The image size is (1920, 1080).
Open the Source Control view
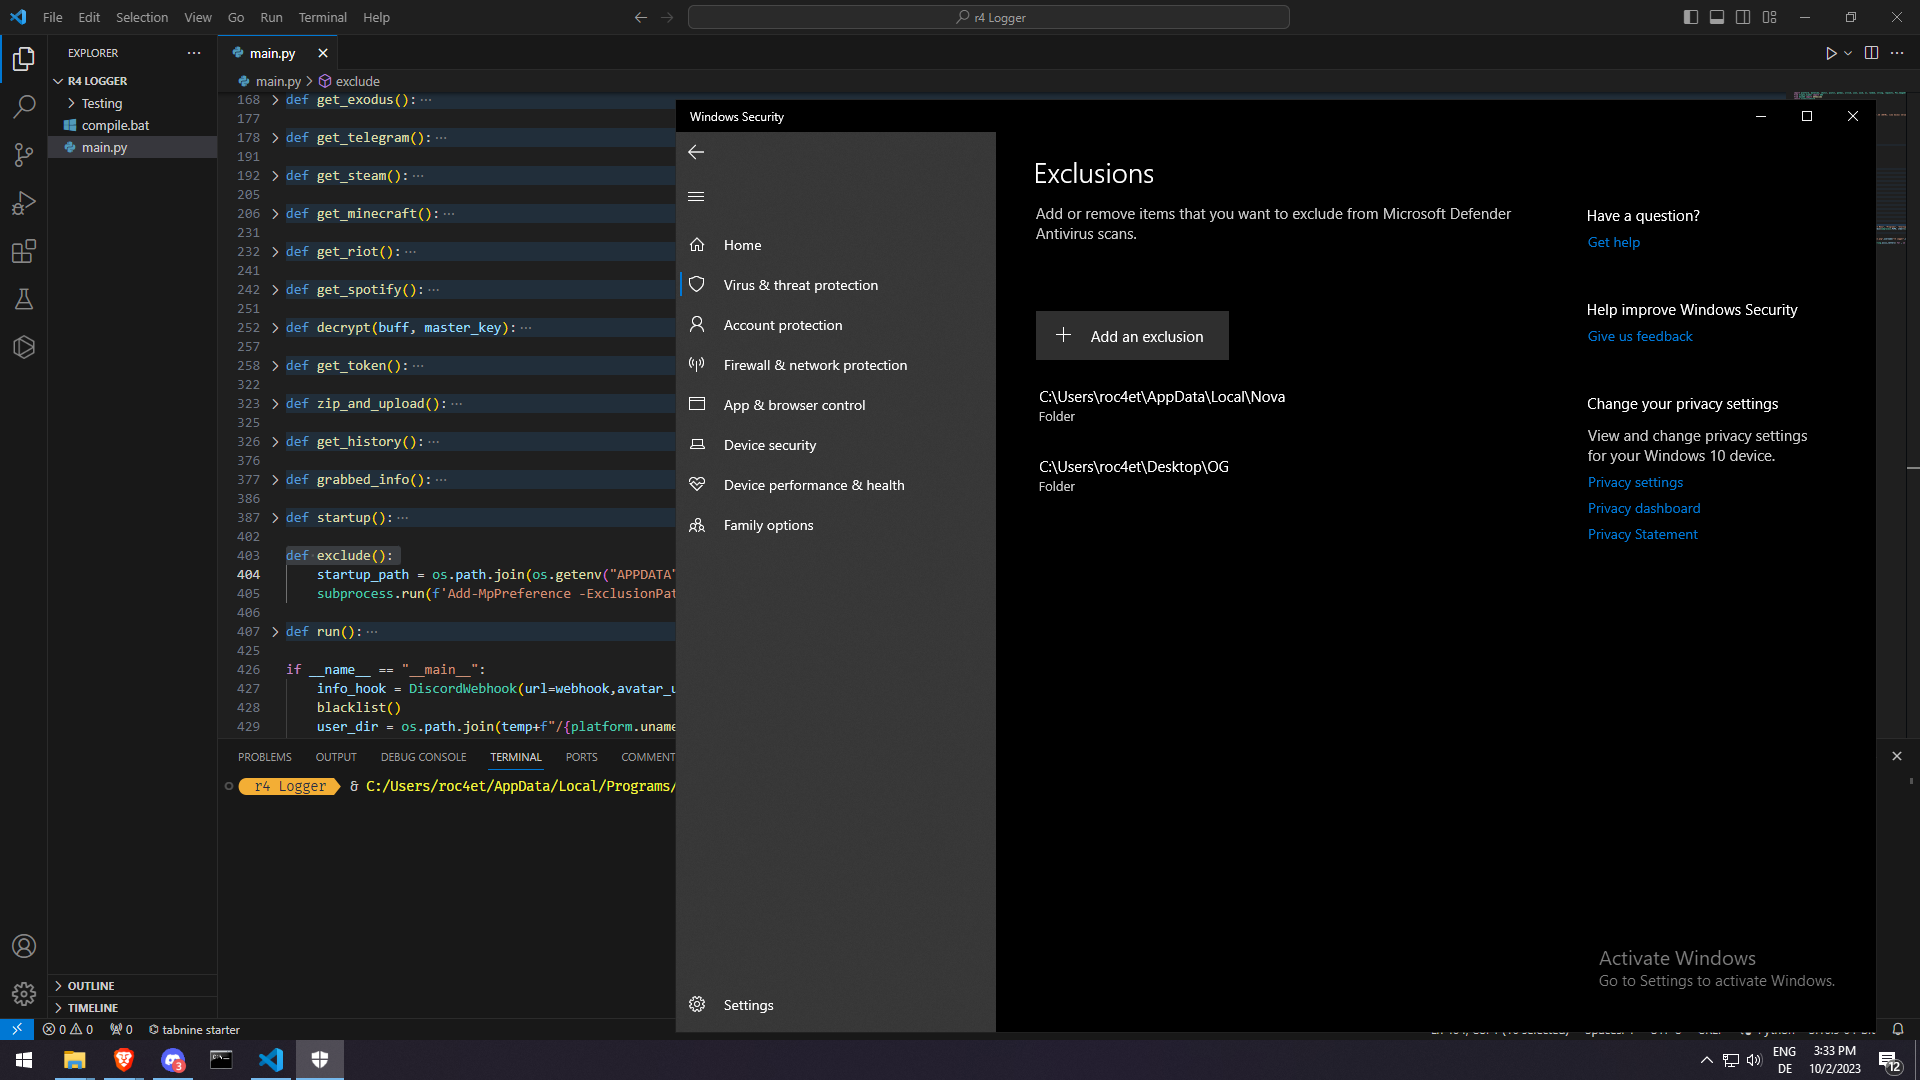24,155
